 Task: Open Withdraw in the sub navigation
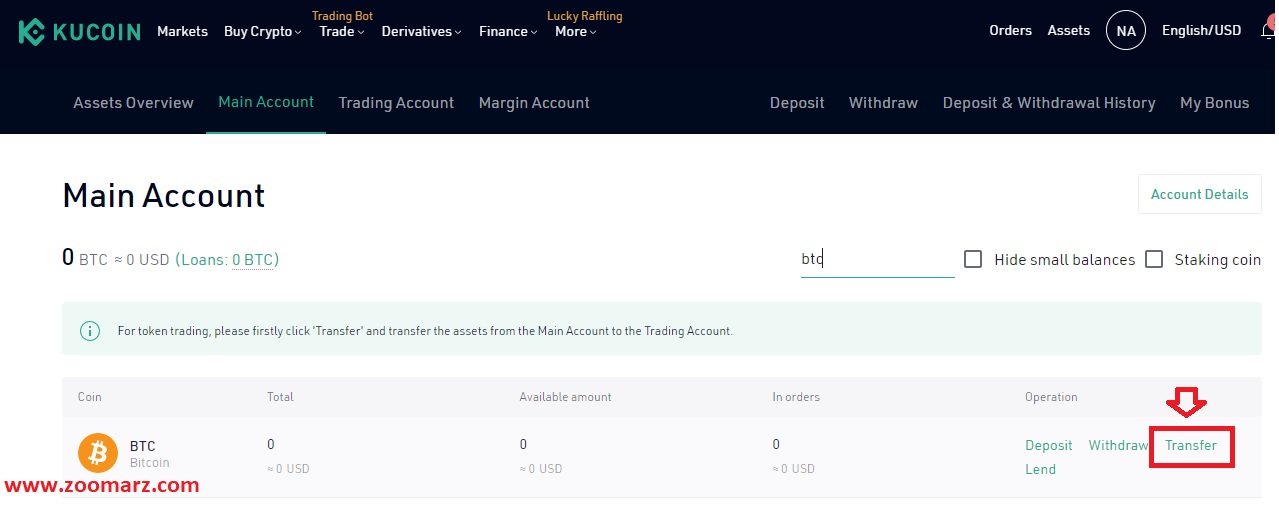883,103
